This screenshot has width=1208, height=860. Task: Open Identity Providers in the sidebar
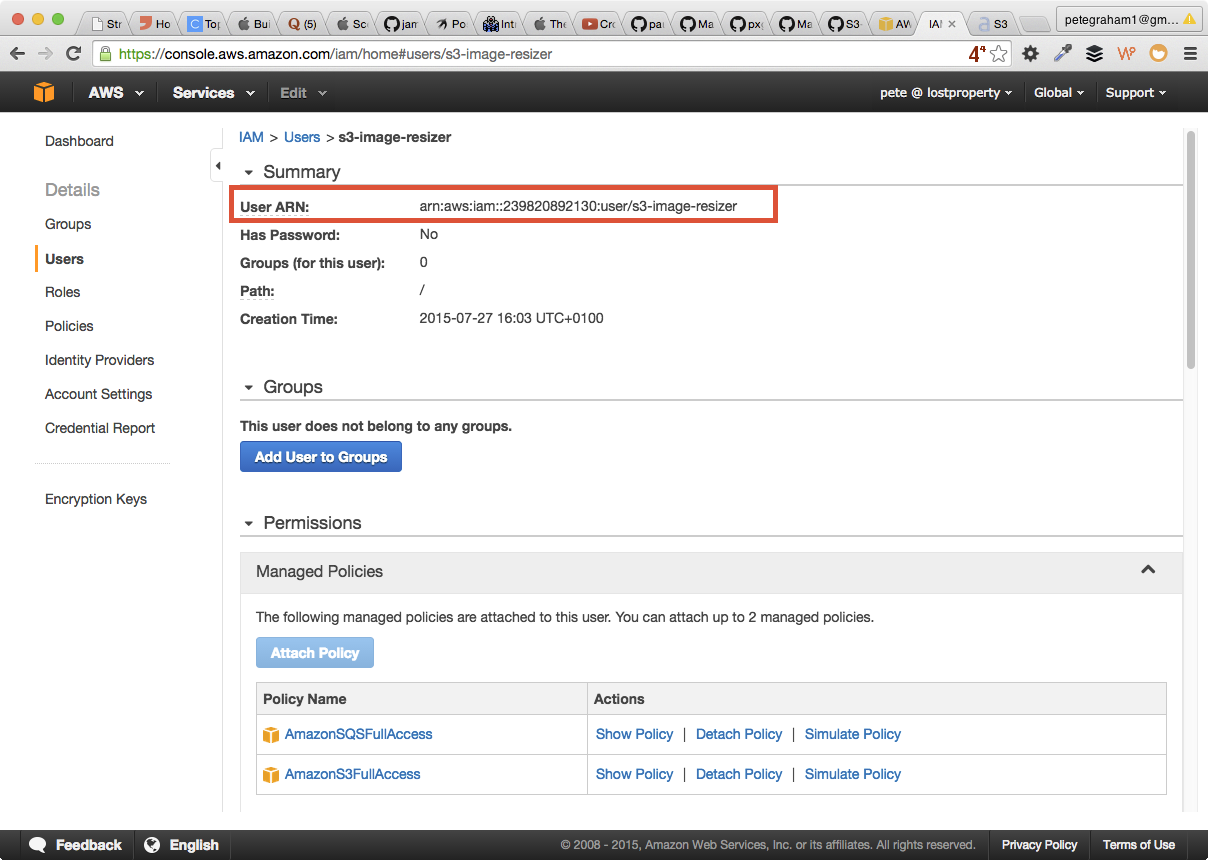[x=99, y=360]
